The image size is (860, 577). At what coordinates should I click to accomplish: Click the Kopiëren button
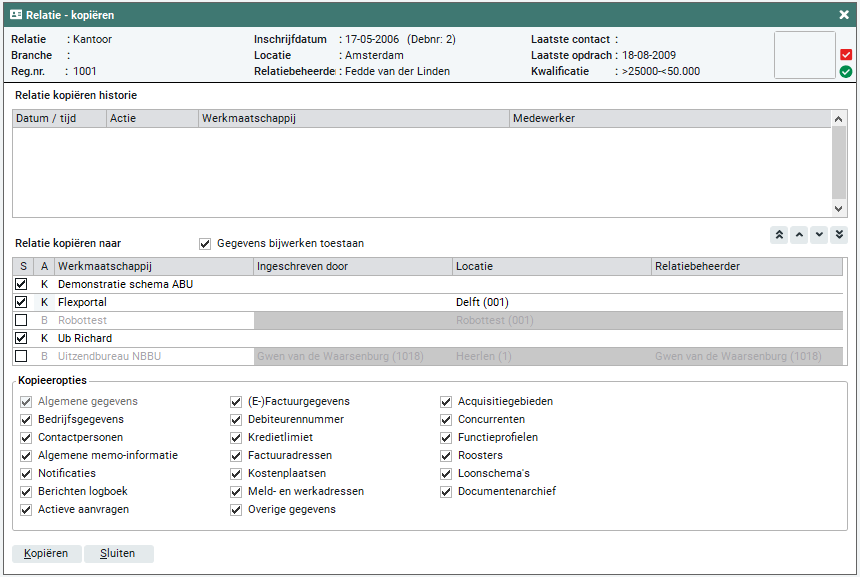[x=46, y=554]
